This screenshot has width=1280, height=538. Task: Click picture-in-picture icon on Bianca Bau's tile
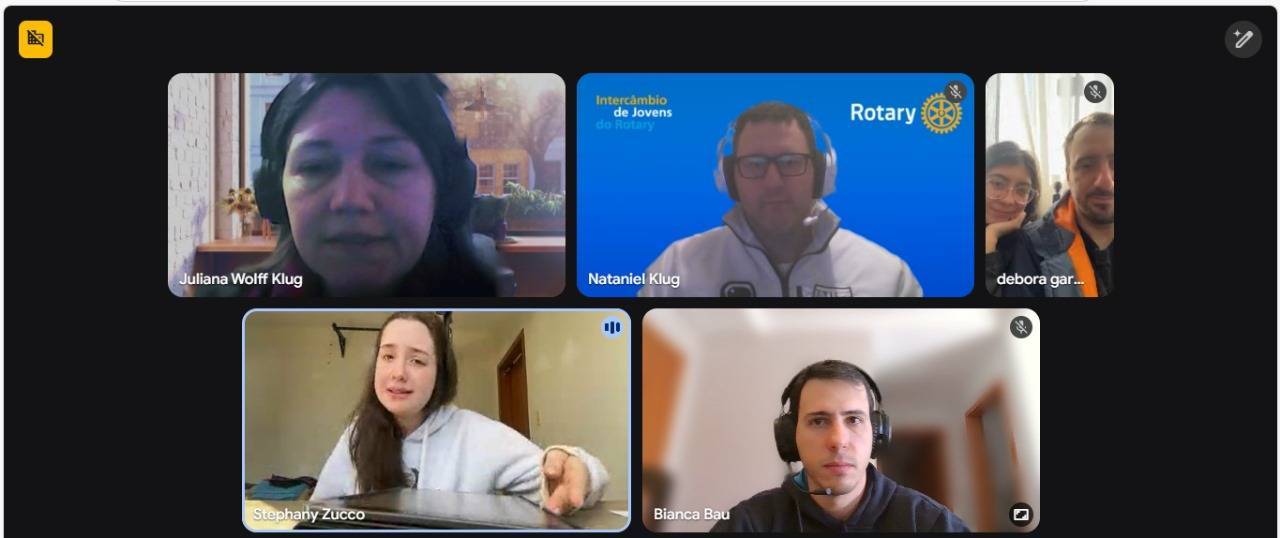point(1020,515)
